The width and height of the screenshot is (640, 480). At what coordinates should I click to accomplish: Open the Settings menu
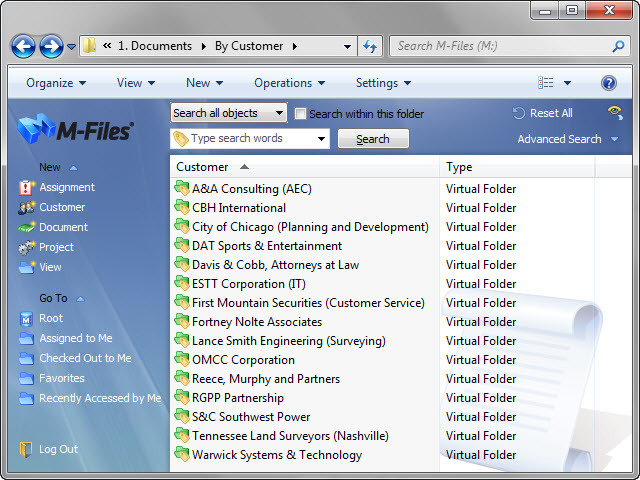(383, 83)
